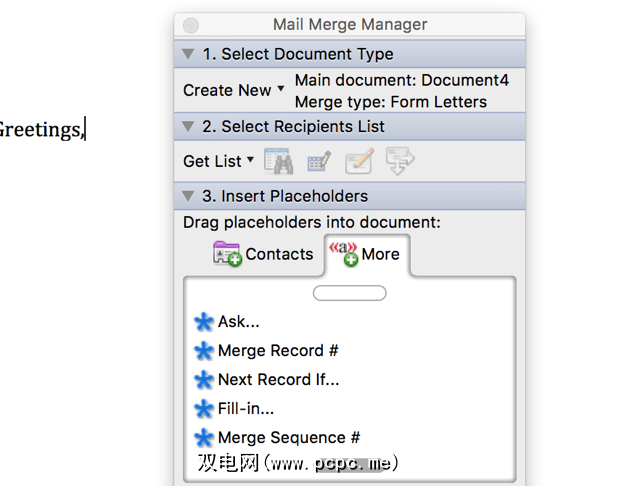Click the rounded scroll handle above the list
640x486 pixels.
pos(349,293)
